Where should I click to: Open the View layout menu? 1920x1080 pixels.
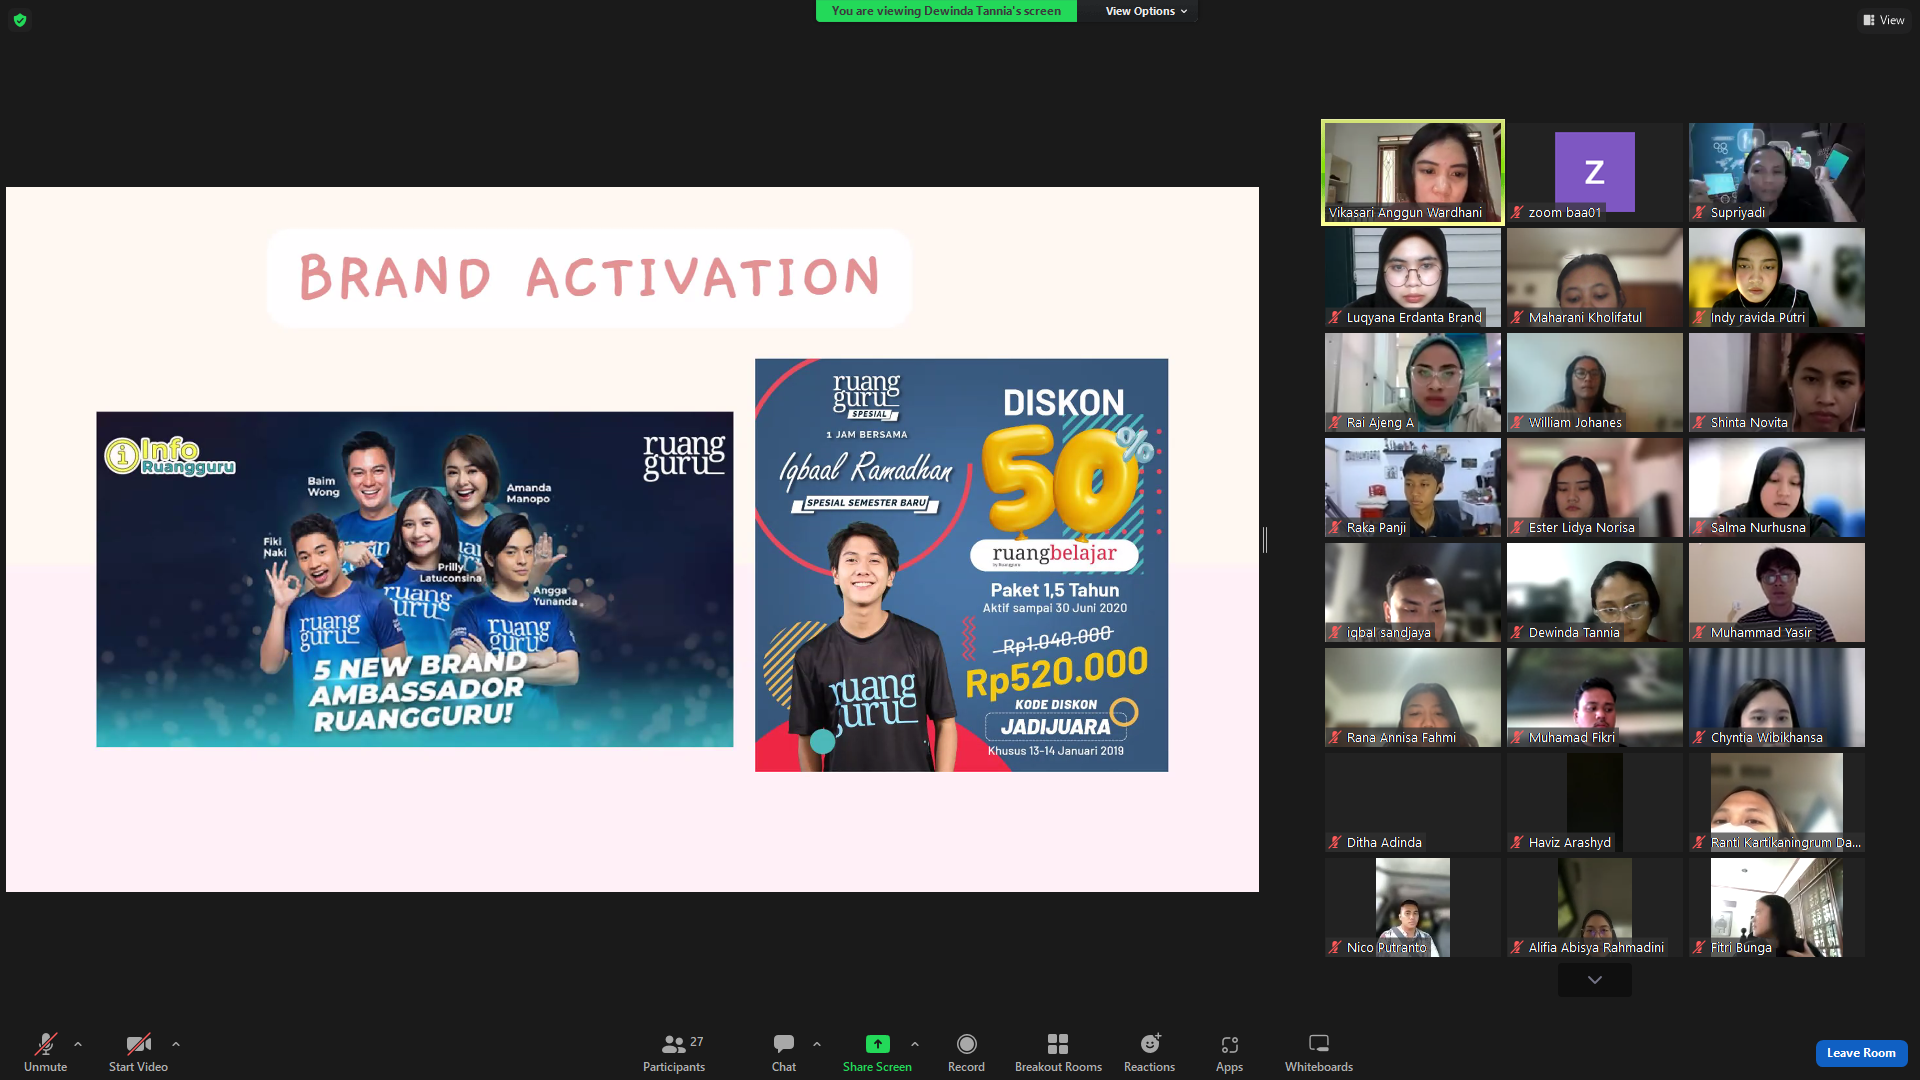click(1884, 20)
